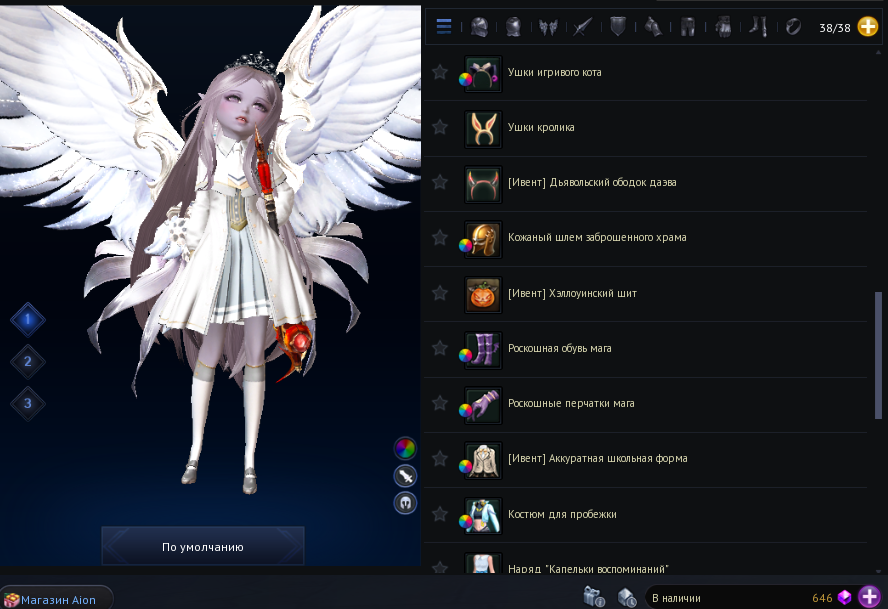The width and height of the screenshot is (888, 609).
Task: Add currency with purple plus button
Action: (869, 597)
